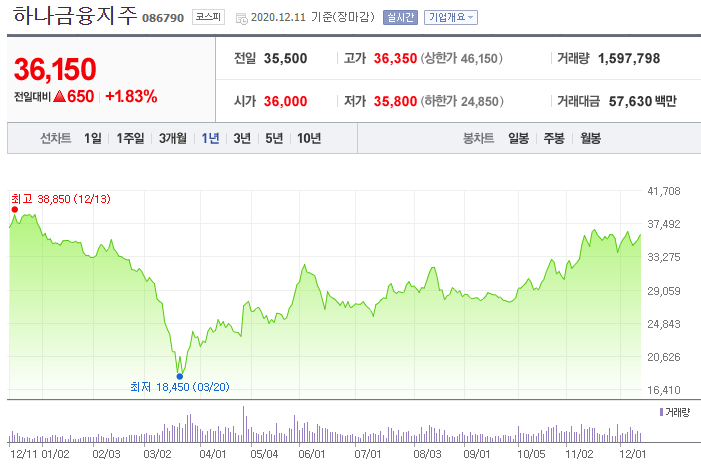The image size is (701, 466).
Task: Click the clock icon next to the 2020.12.11 date
Action: [x=241, y=18]
